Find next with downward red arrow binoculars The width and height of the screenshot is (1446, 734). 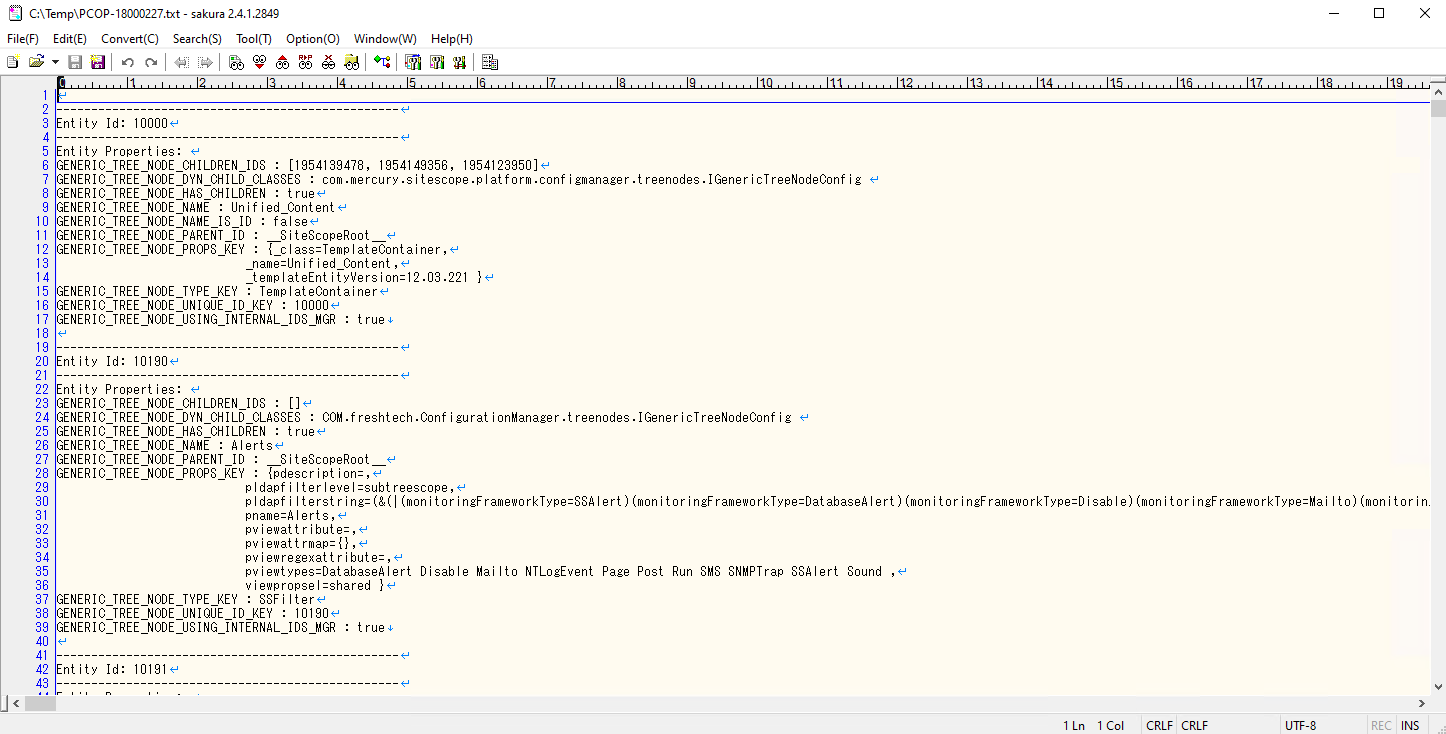click(x=259, y=62)
